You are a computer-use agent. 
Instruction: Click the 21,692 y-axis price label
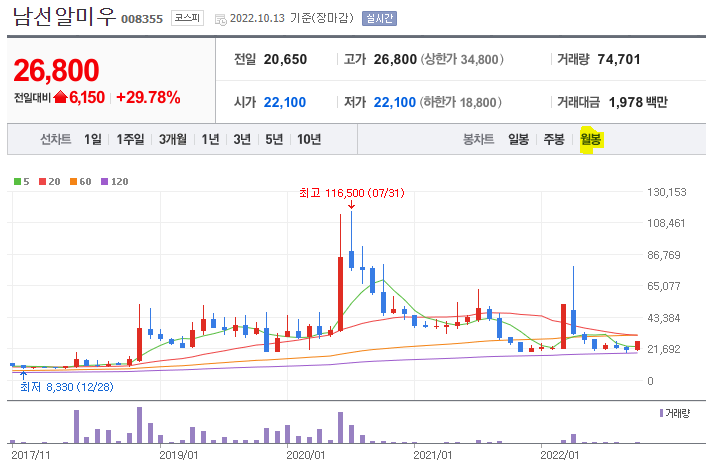(664, 349)
